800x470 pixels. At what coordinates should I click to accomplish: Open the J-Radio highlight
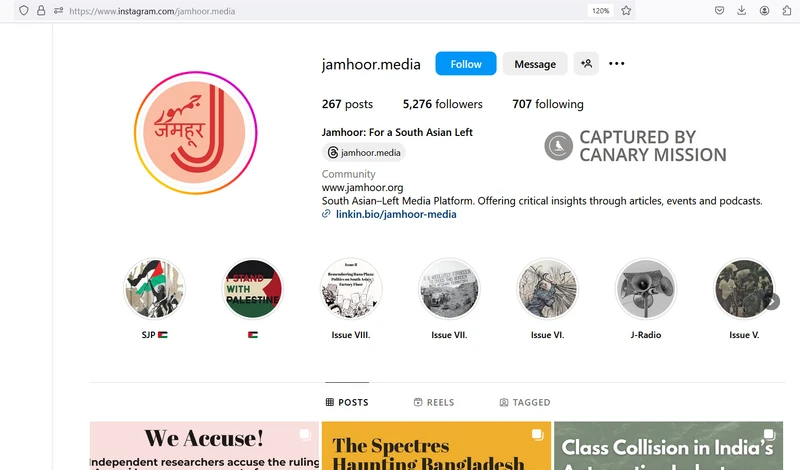(x=646, y=289)
